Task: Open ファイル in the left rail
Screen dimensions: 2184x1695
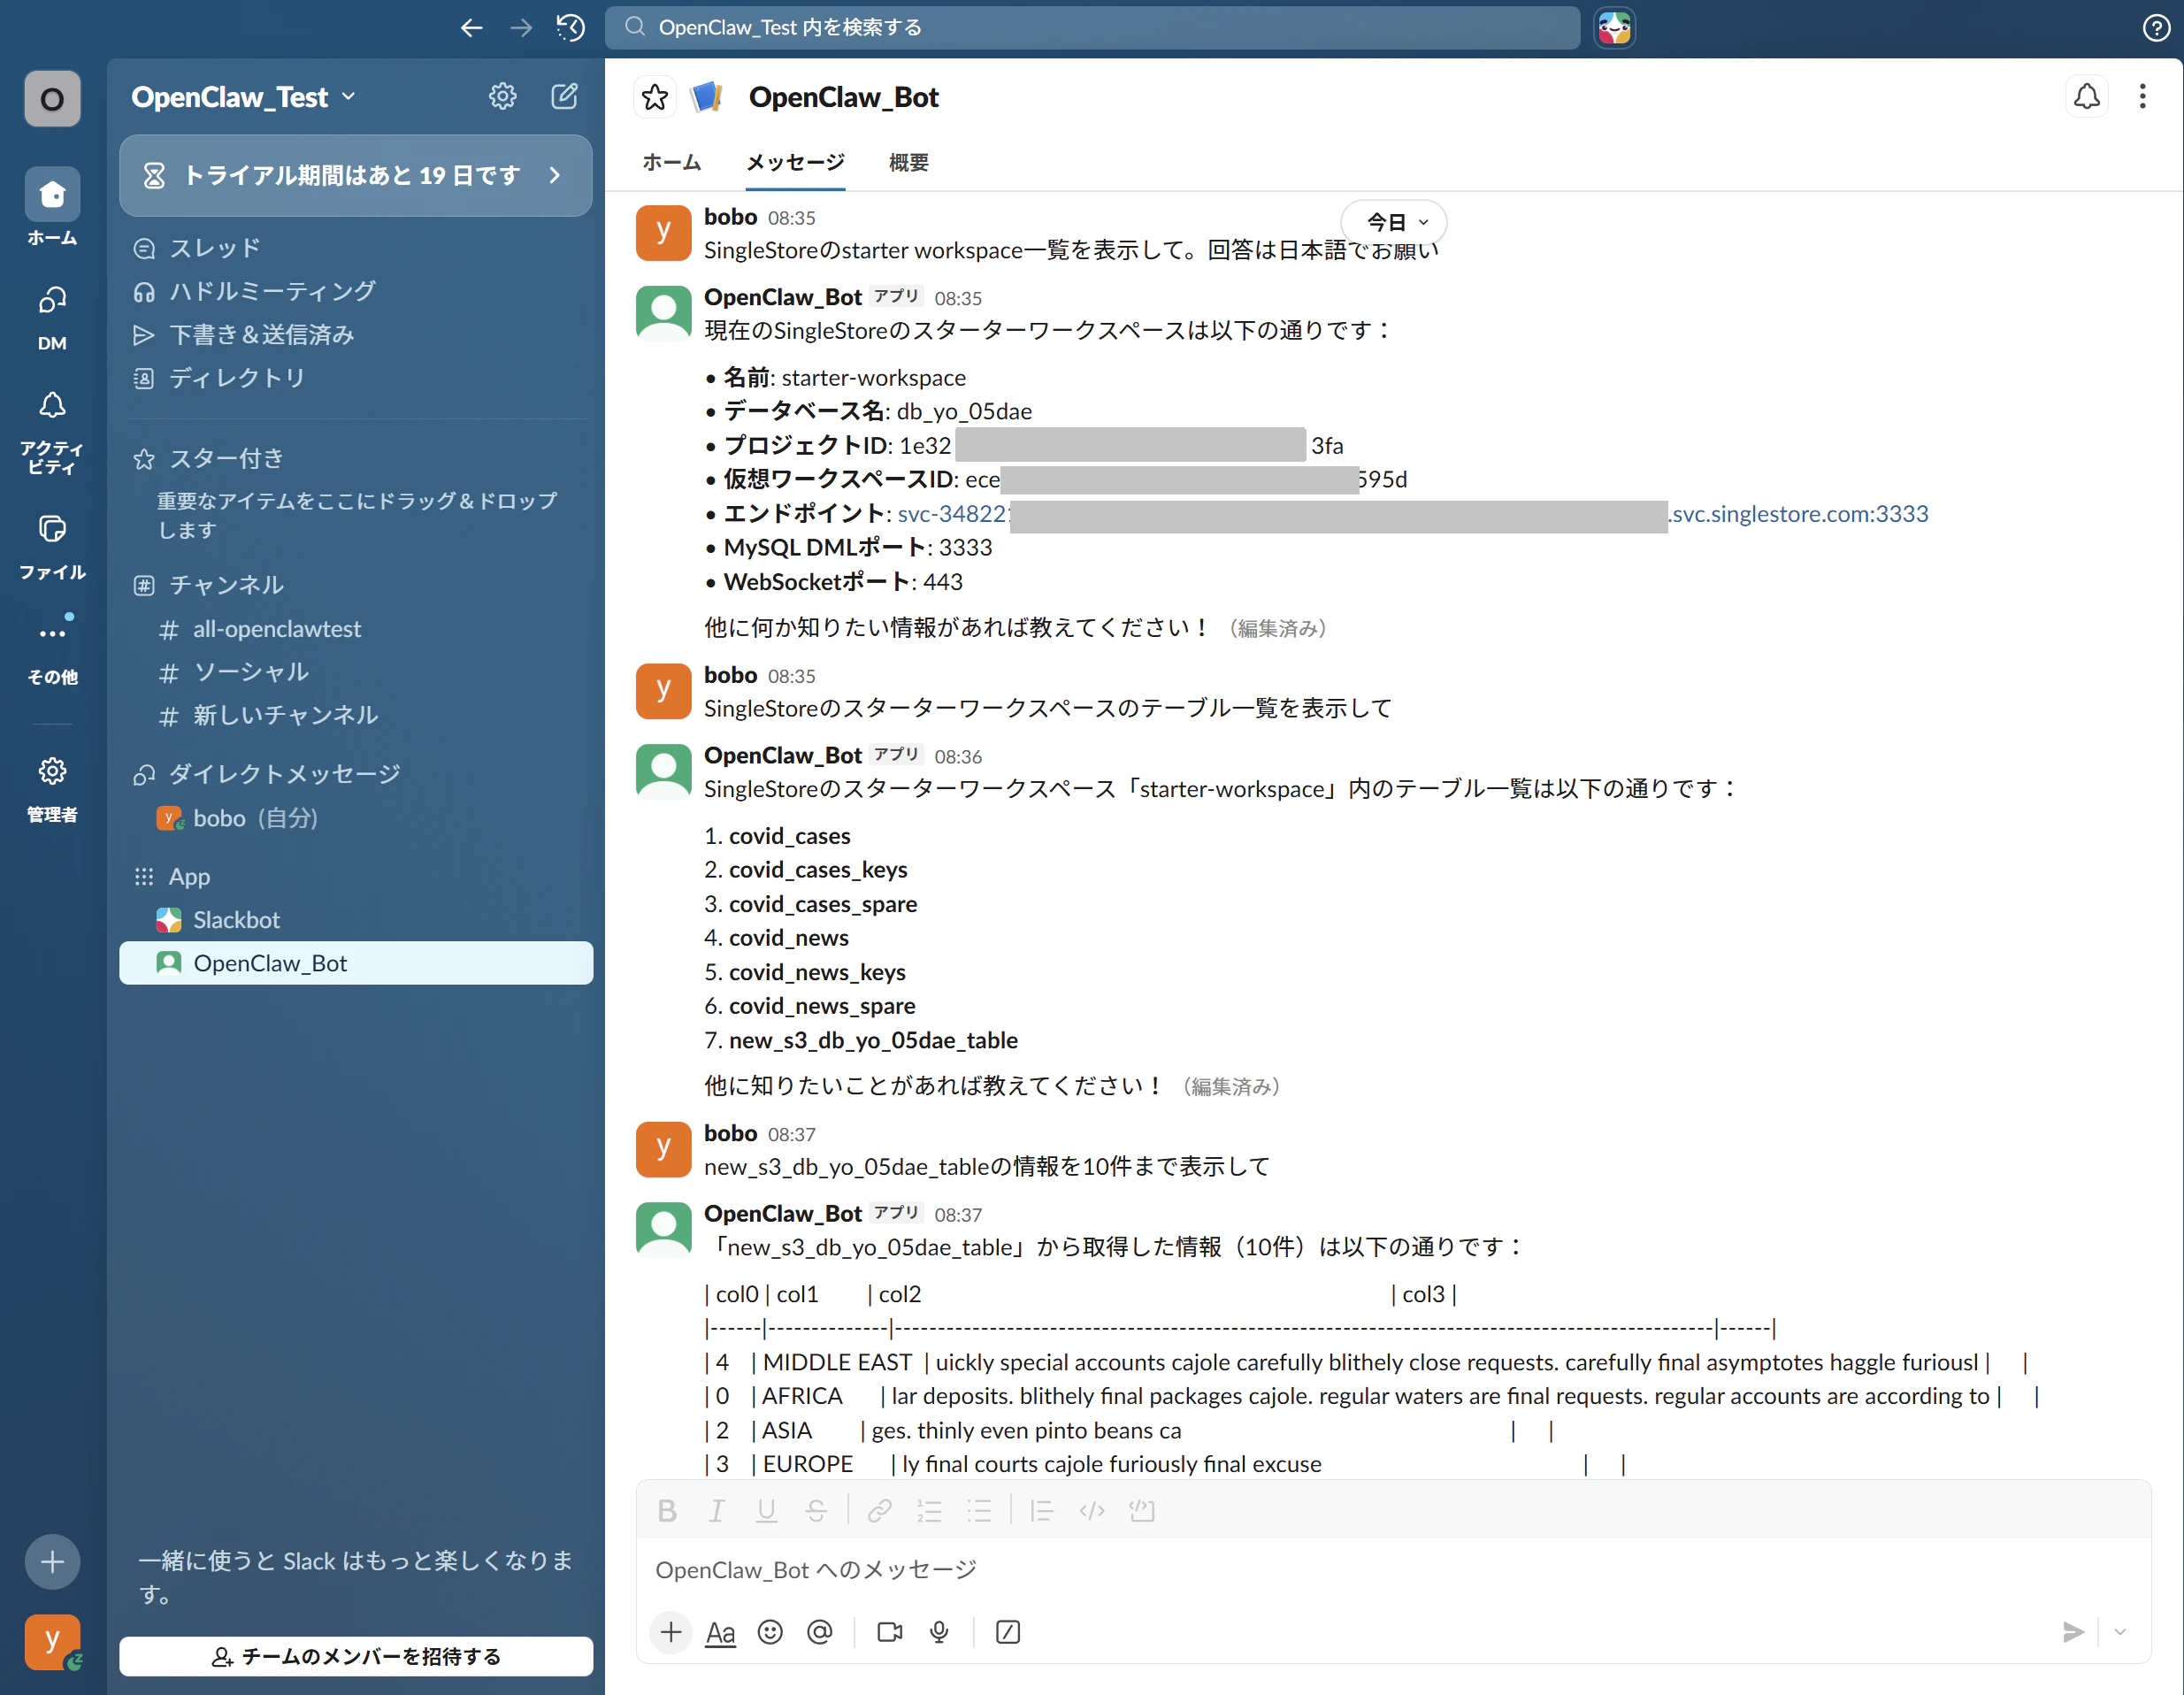Action: [x=52, y=546]
